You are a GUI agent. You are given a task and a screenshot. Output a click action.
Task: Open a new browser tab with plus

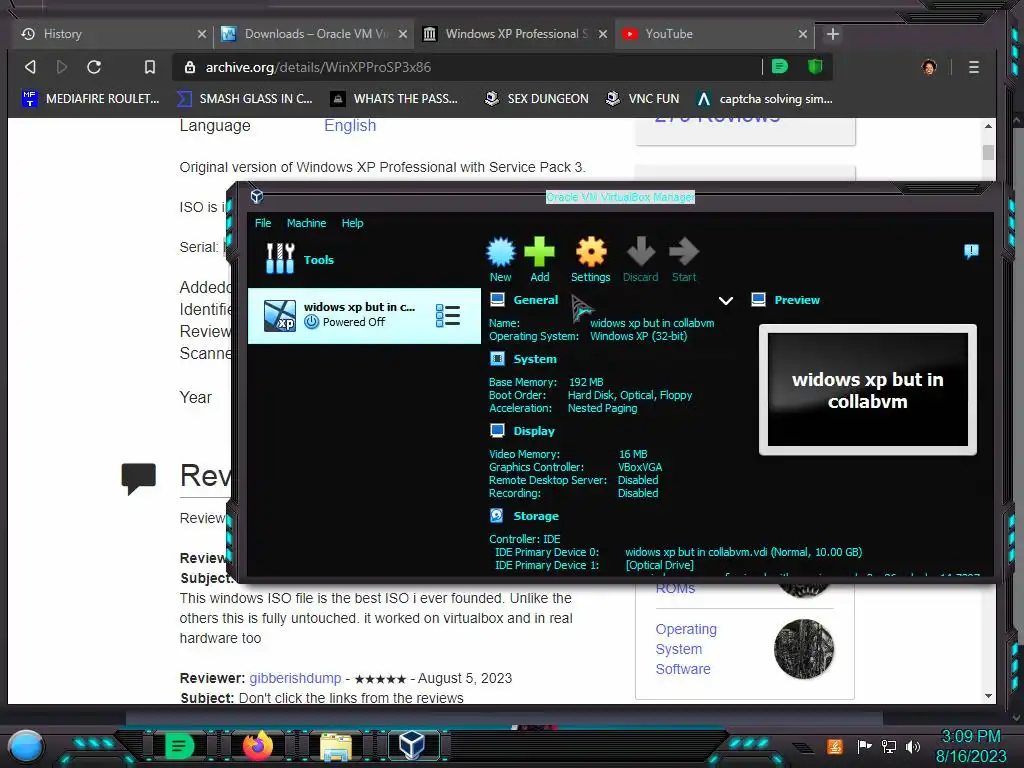point(833,34)
